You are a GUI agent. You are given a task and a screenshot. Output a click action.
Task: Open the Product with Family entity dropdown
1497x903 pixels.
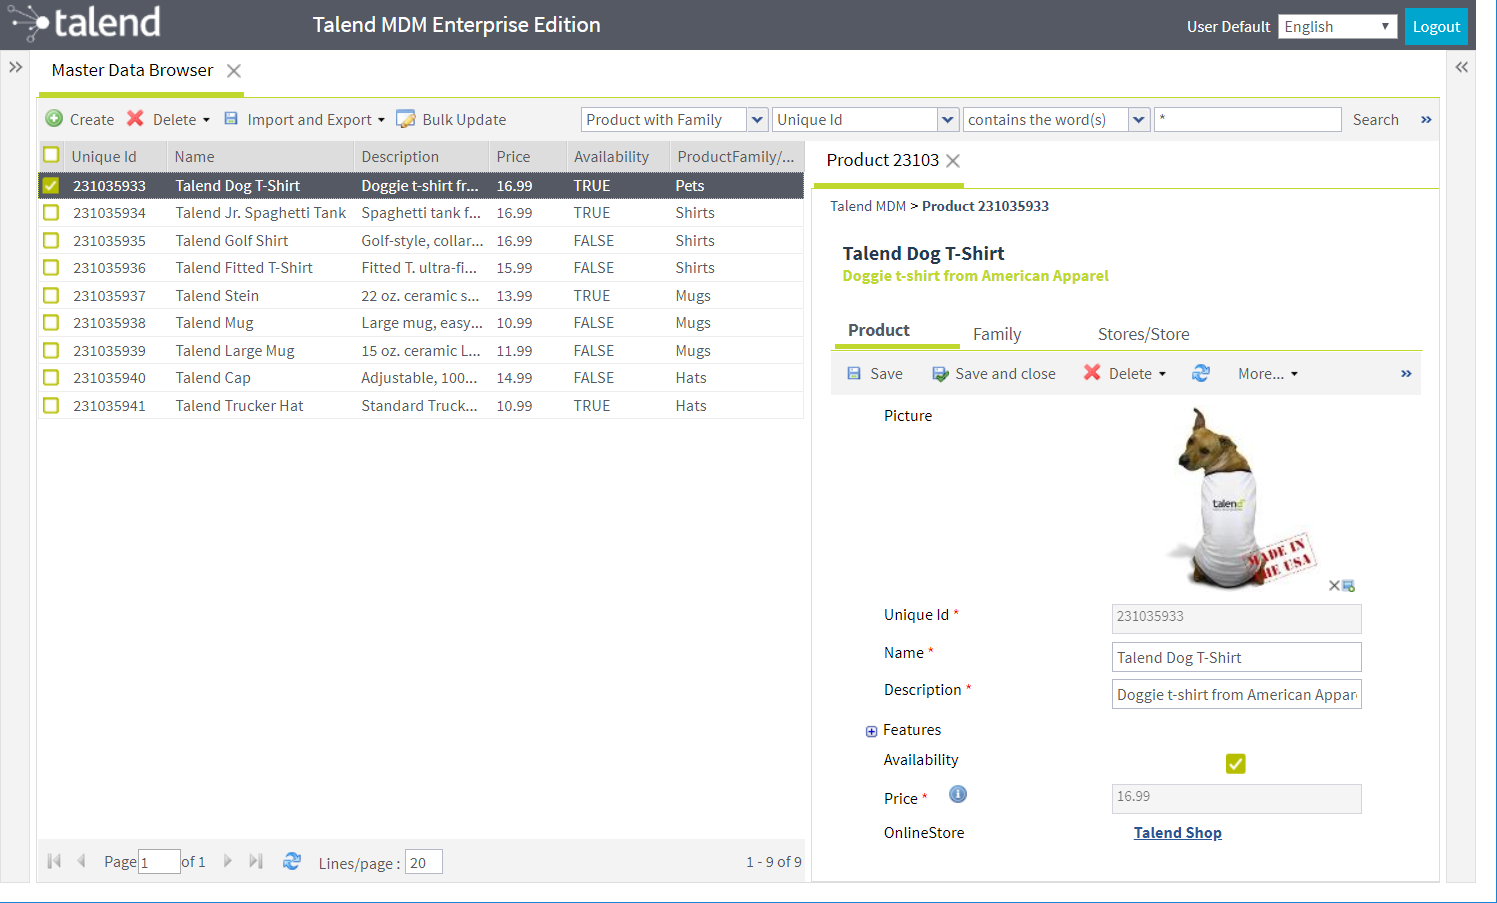pos(757,120)
